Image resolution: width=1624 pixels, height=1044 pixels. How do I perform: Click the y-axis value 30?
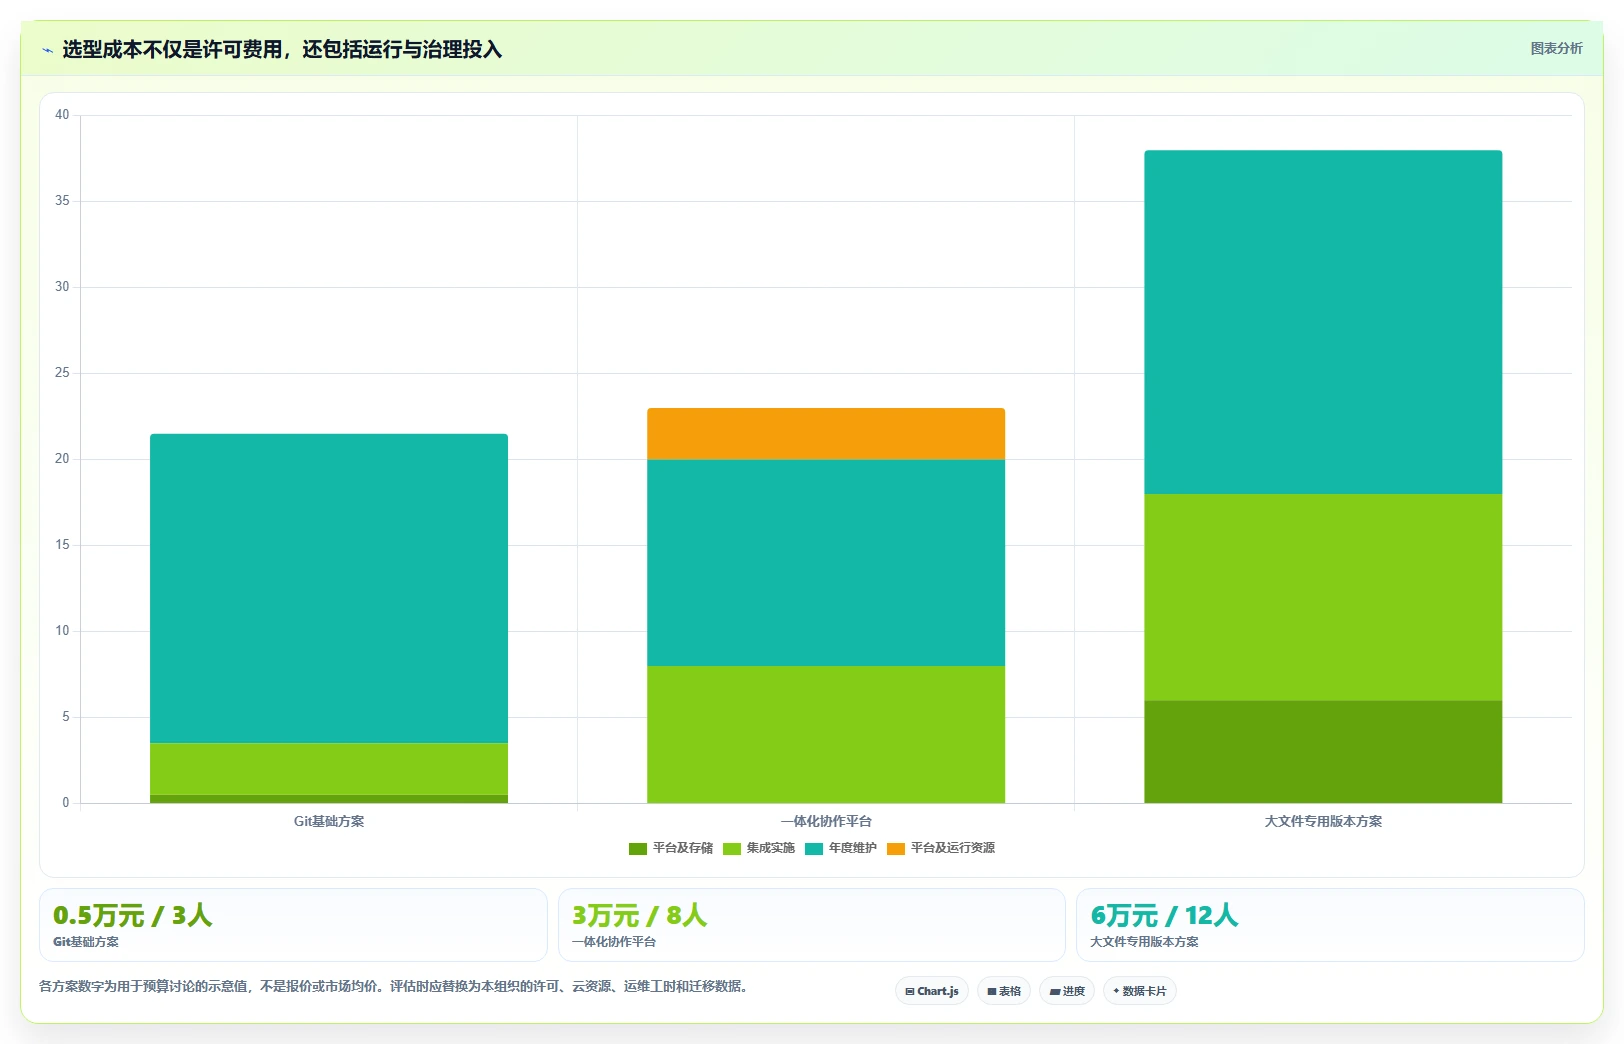pyautogui.click(x=62, y=287)
